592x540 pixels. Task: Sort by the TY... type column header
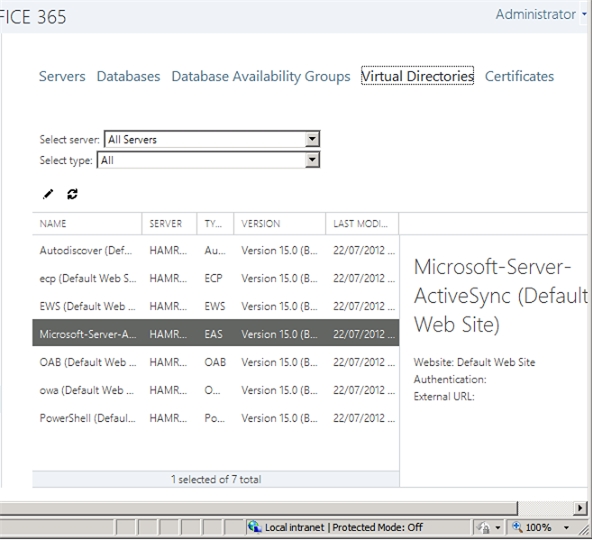tap(215, 224)
